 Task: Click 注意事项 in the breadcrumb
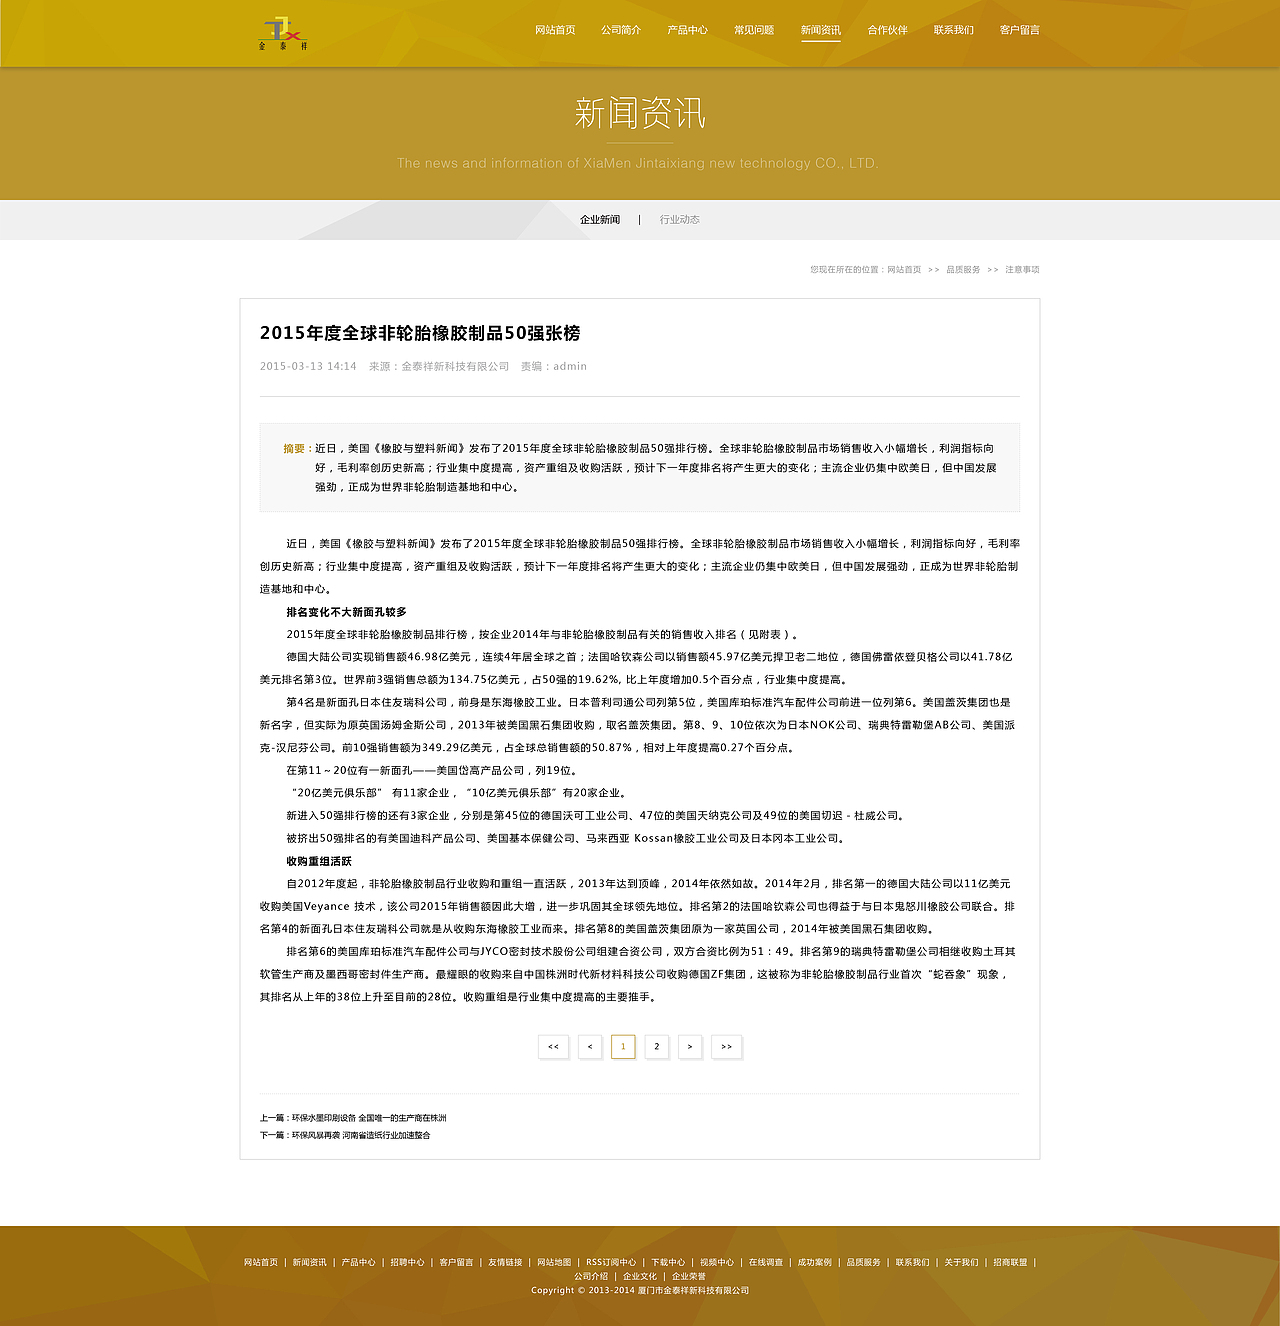[1022, 270]
